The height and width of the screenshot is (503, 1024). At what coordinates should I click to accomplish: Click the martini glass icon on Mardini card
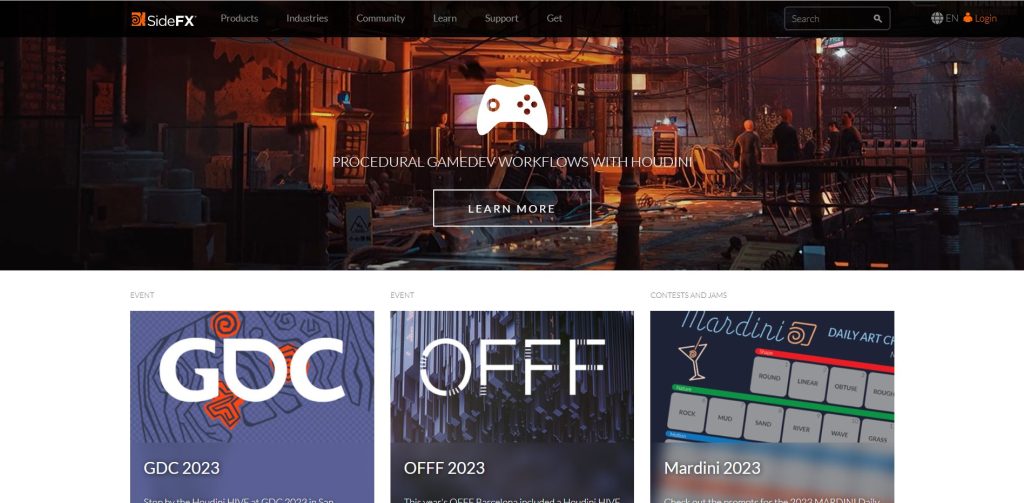coord(692,359)
